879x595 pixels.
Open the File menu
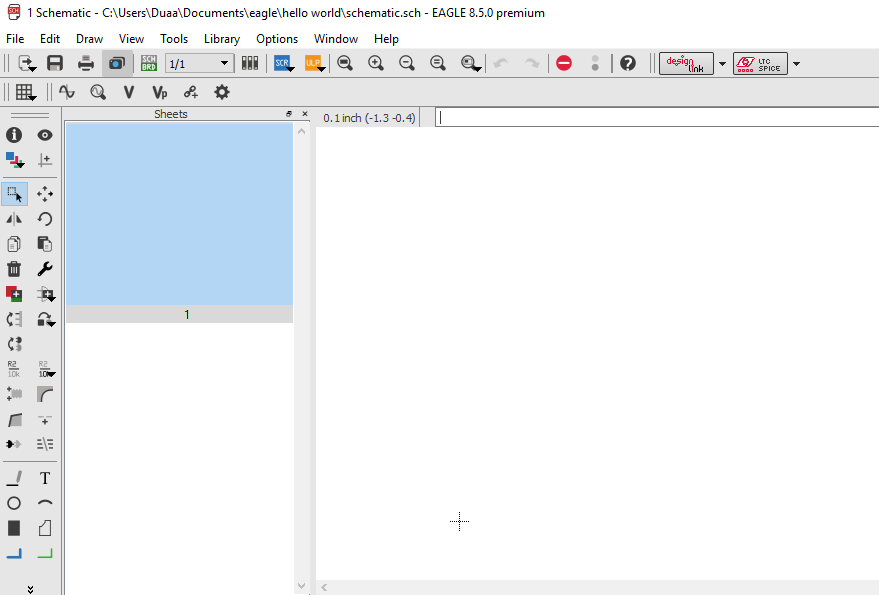tap(15, 39)
